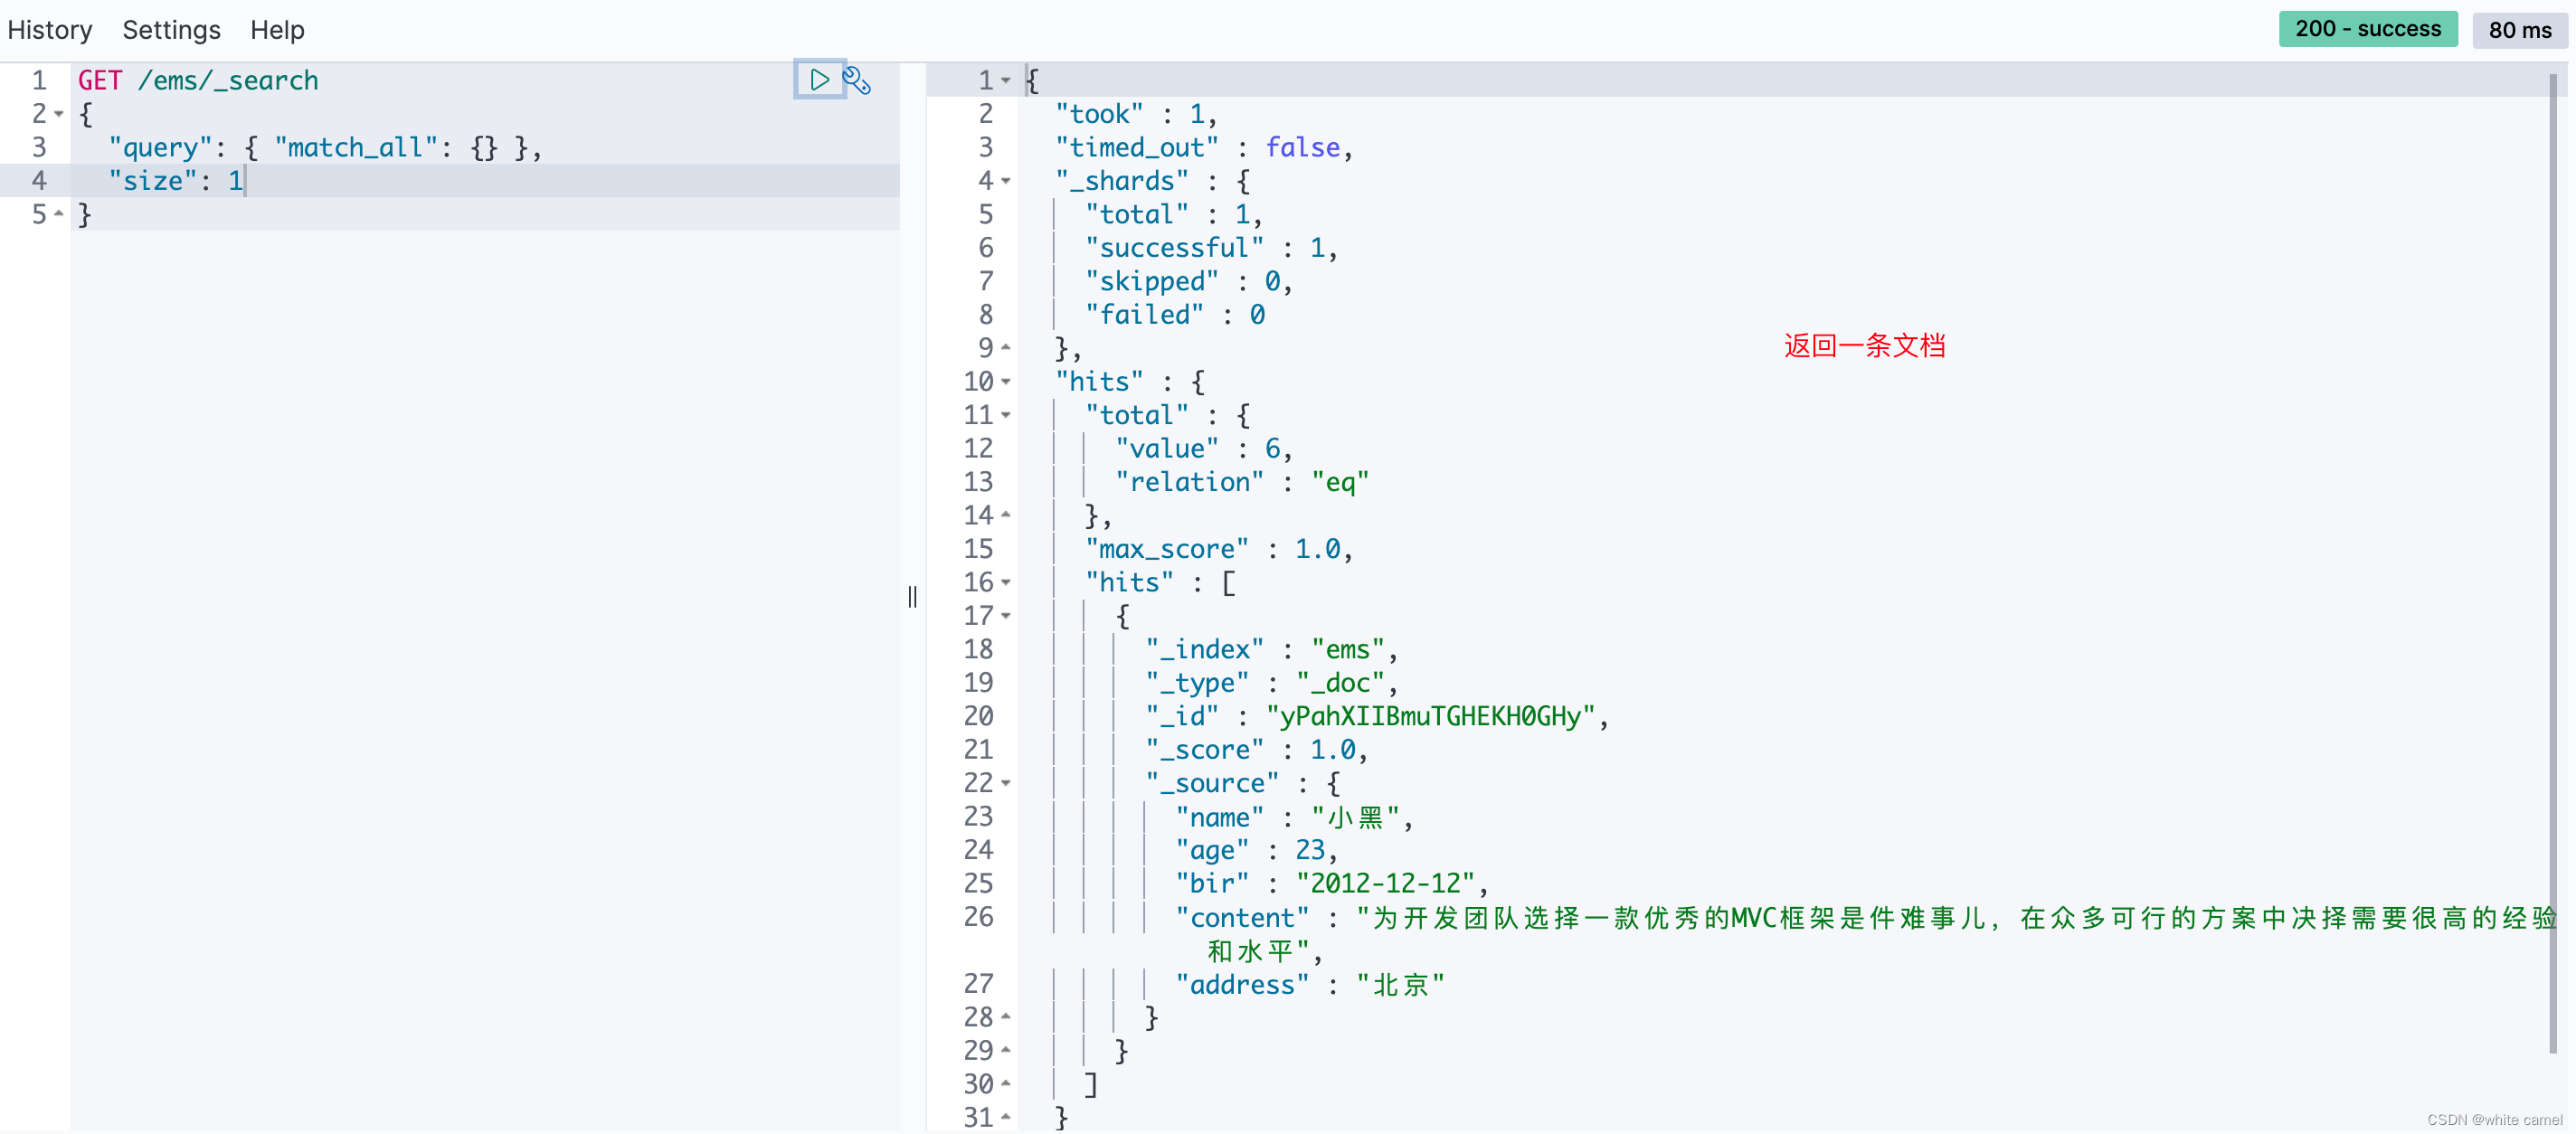The image size is (2576, 1134).
Task: Click fold marker on response line 31
Action: pos(1006,1117)
